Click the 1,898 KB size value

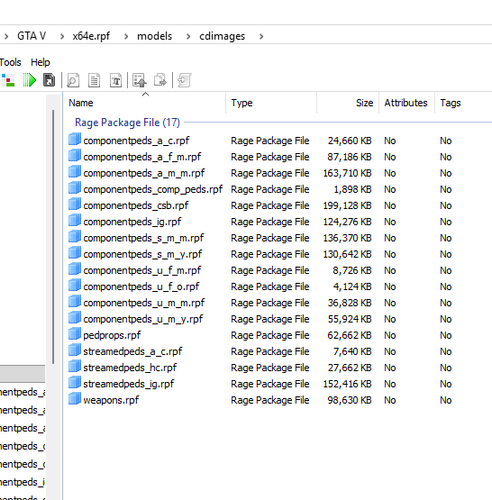pos(353,189)
